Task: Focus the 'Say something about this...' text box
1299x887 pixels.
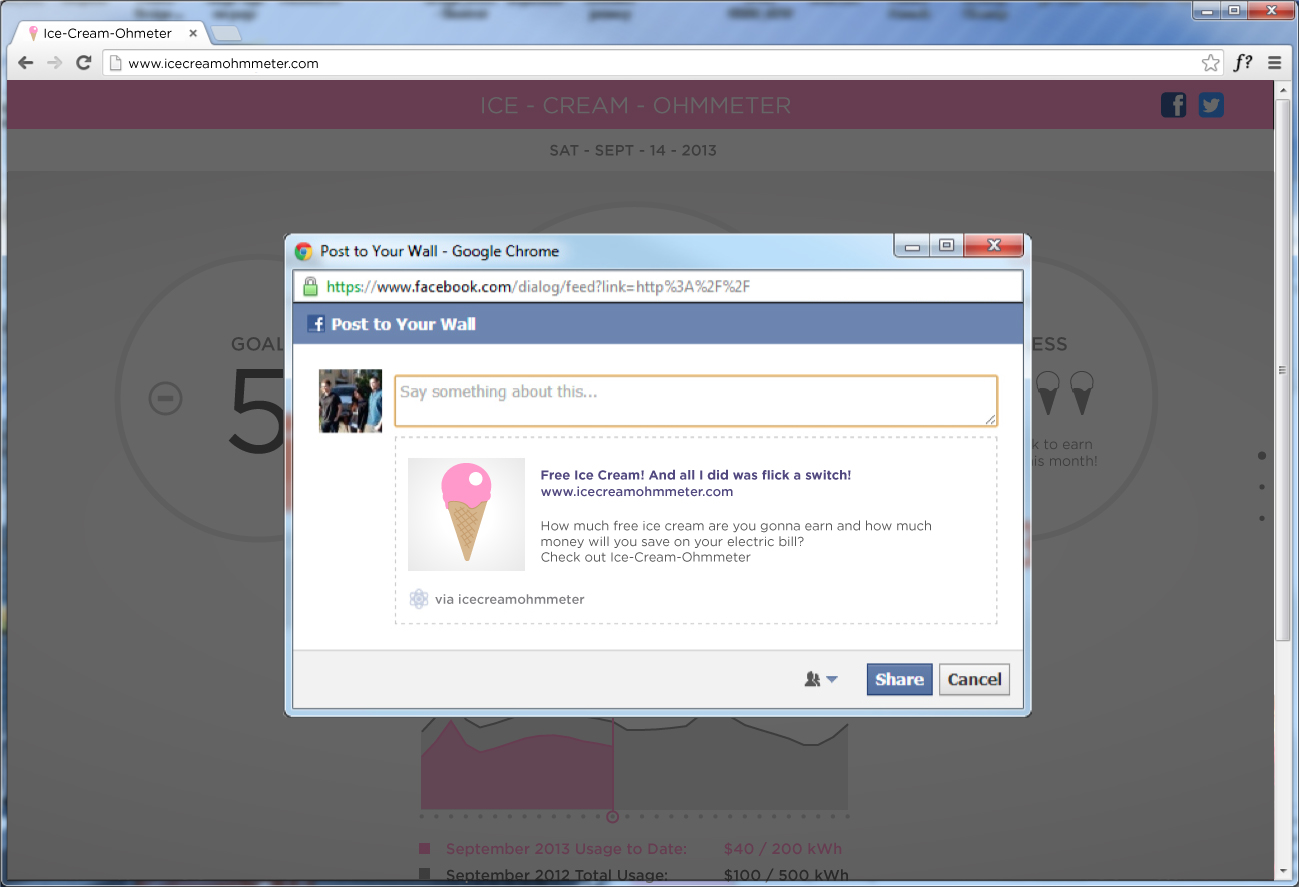Action: 696,401
